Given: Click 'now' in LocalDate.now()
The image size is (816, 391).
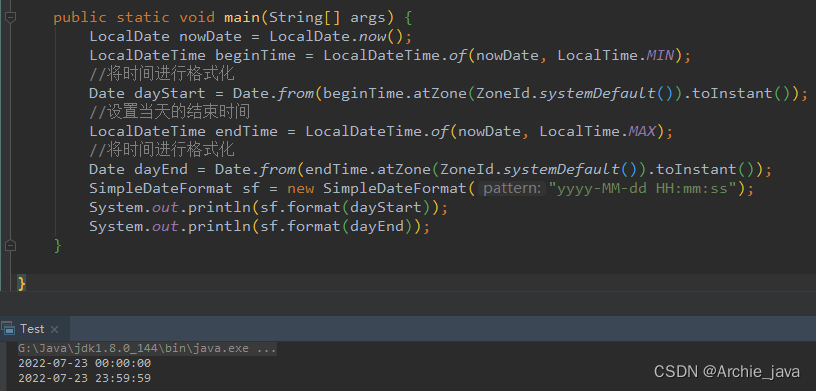Looking at the screenshot, I should [x=373, y=36].
